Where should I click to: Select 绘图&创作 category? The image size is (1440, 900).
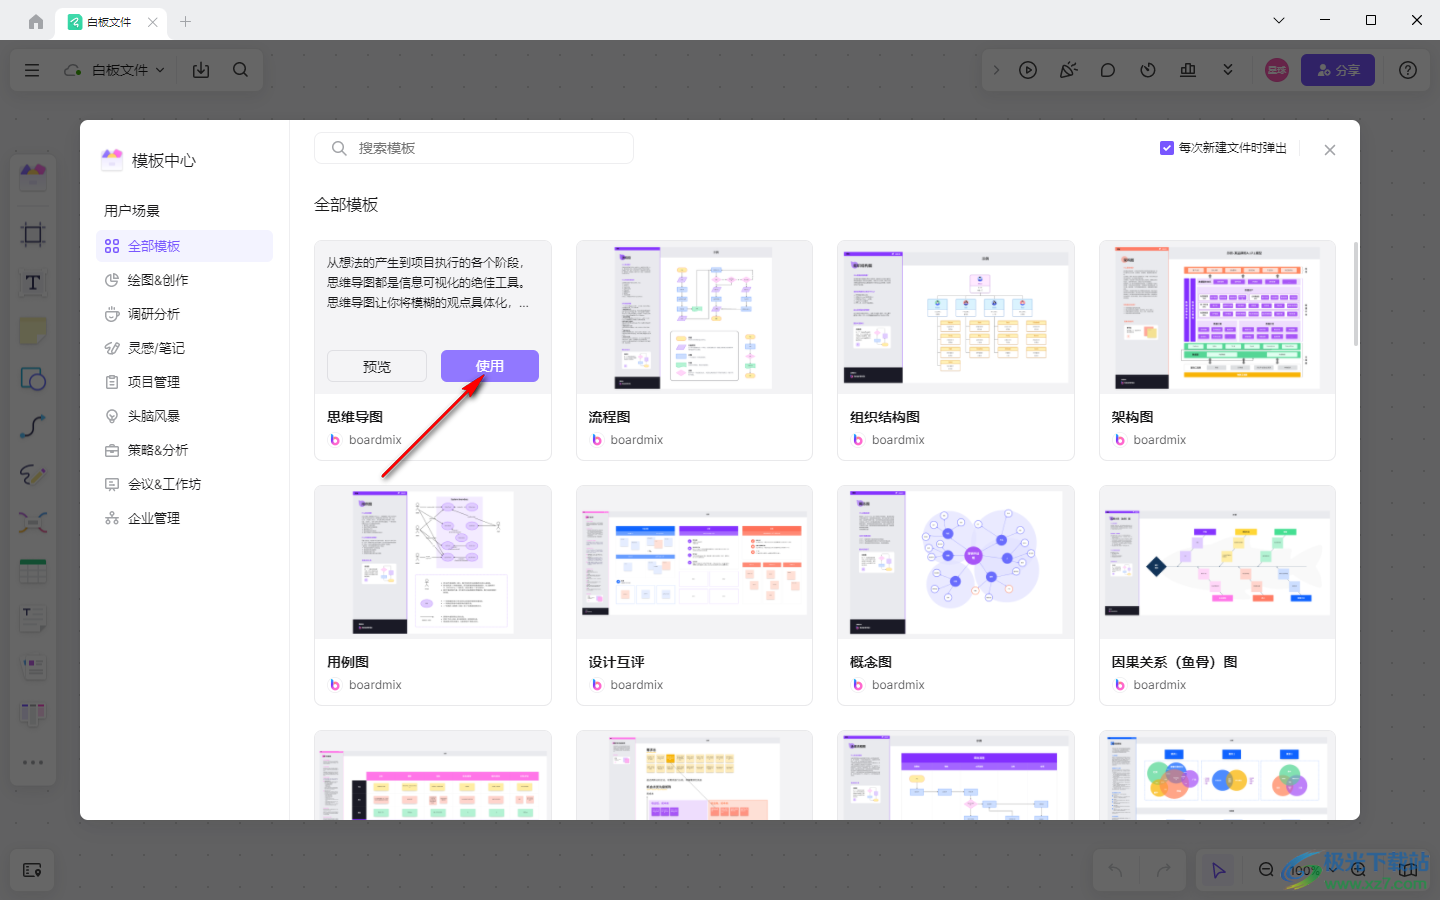click(x=184, y=280)
